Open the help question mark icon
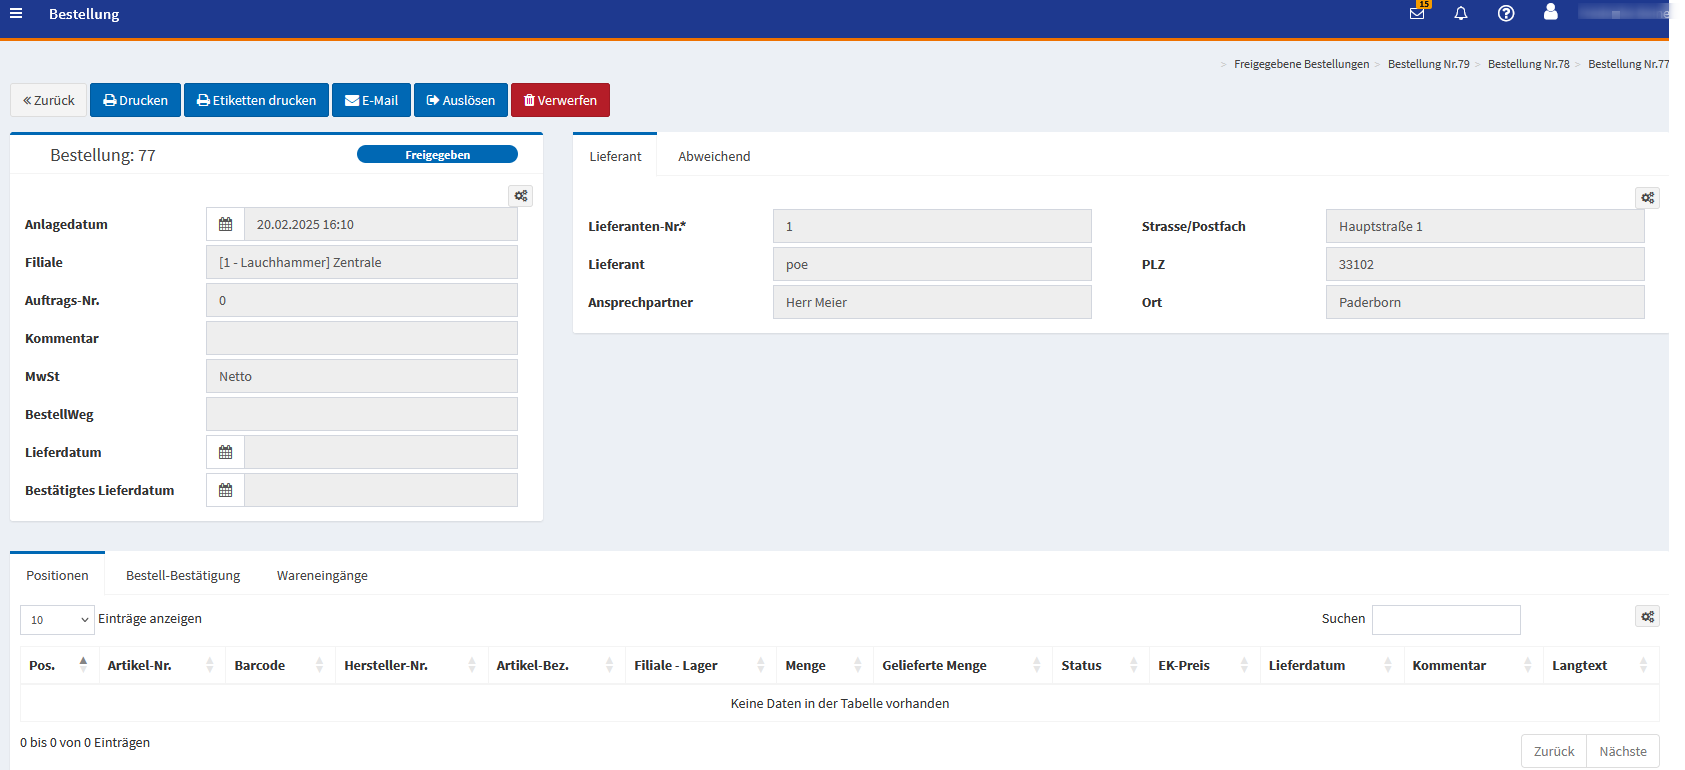The width and height of the screenshot is (1685, 770). click(x=1506, y=13)
